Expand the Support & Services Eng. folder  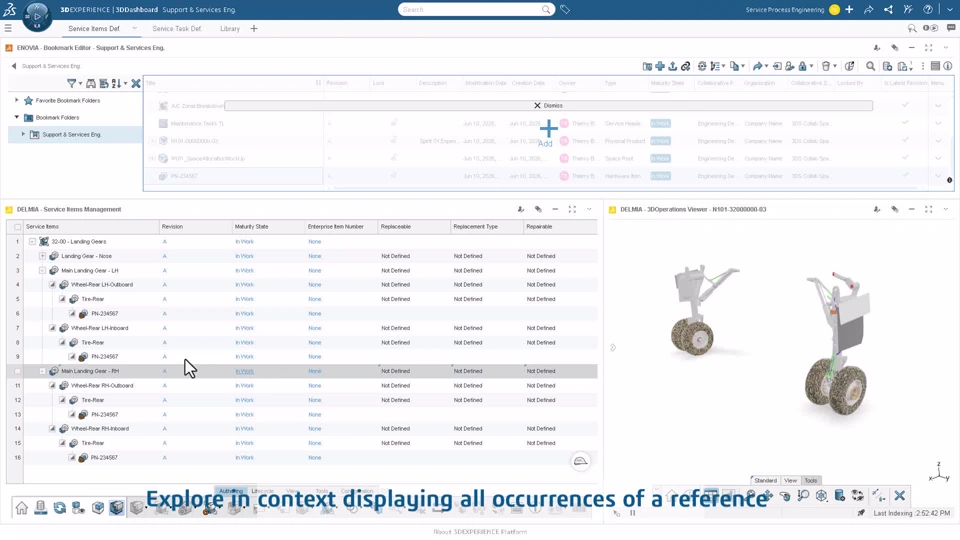[x=23, y=134]
